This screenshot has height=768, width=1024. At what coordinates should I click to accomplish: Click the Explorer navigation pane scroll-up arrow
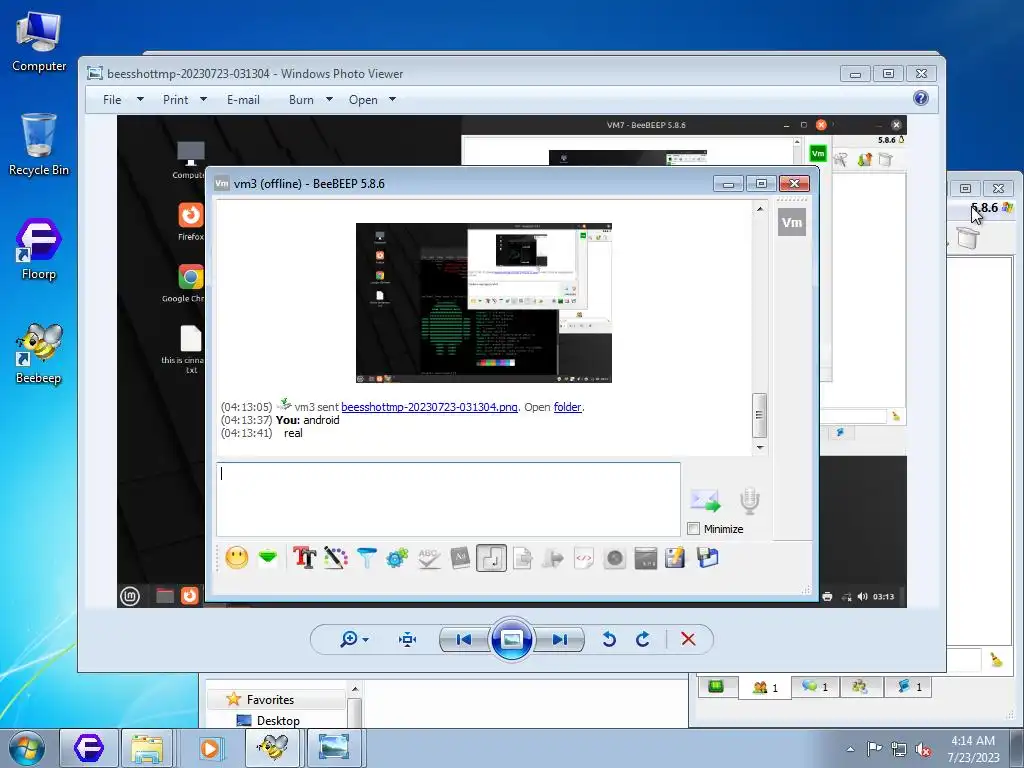click(x=355, y=689)
